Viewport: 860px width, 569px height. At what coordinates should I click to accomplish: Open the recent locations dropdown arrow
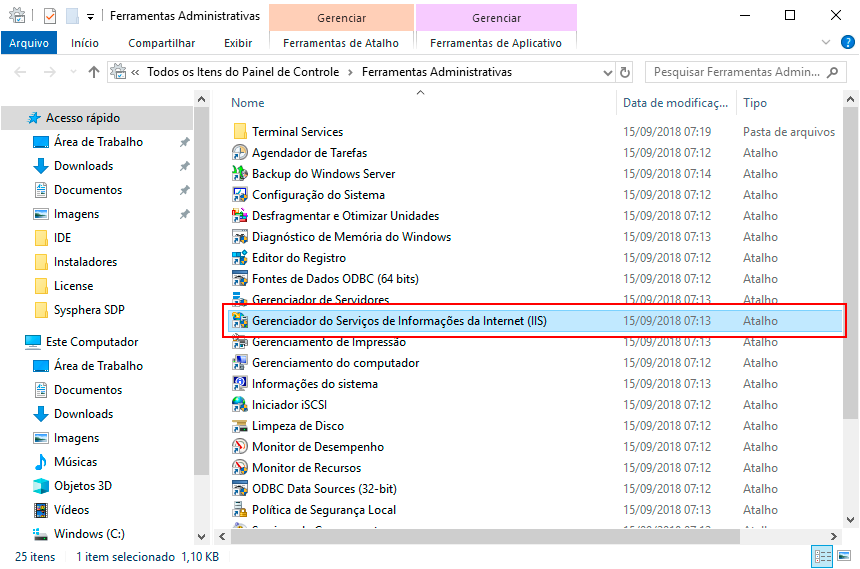coord(73,72)
